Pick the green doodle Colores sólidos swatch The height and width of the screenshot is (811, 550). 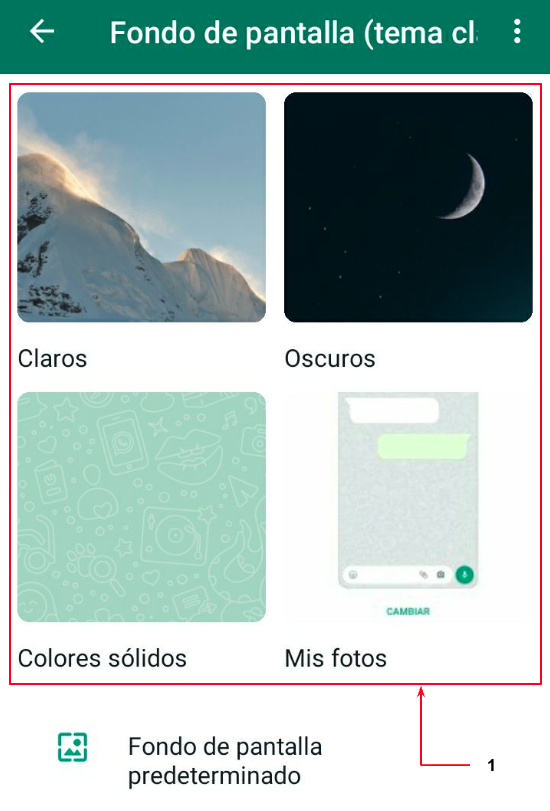141,507
